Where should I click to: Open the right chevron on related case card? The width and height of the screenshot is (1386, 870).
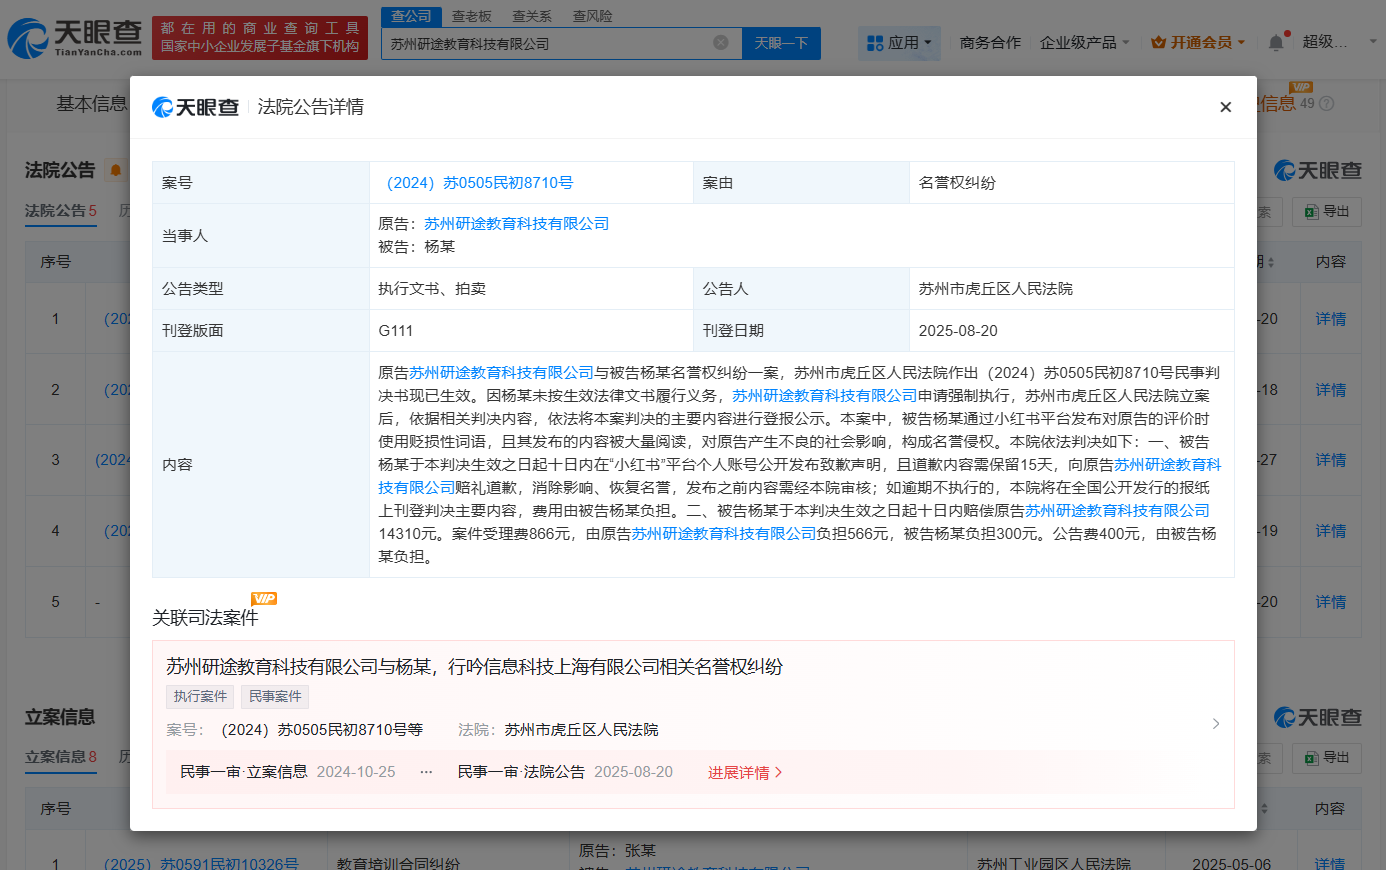[x=1215, y=723]
